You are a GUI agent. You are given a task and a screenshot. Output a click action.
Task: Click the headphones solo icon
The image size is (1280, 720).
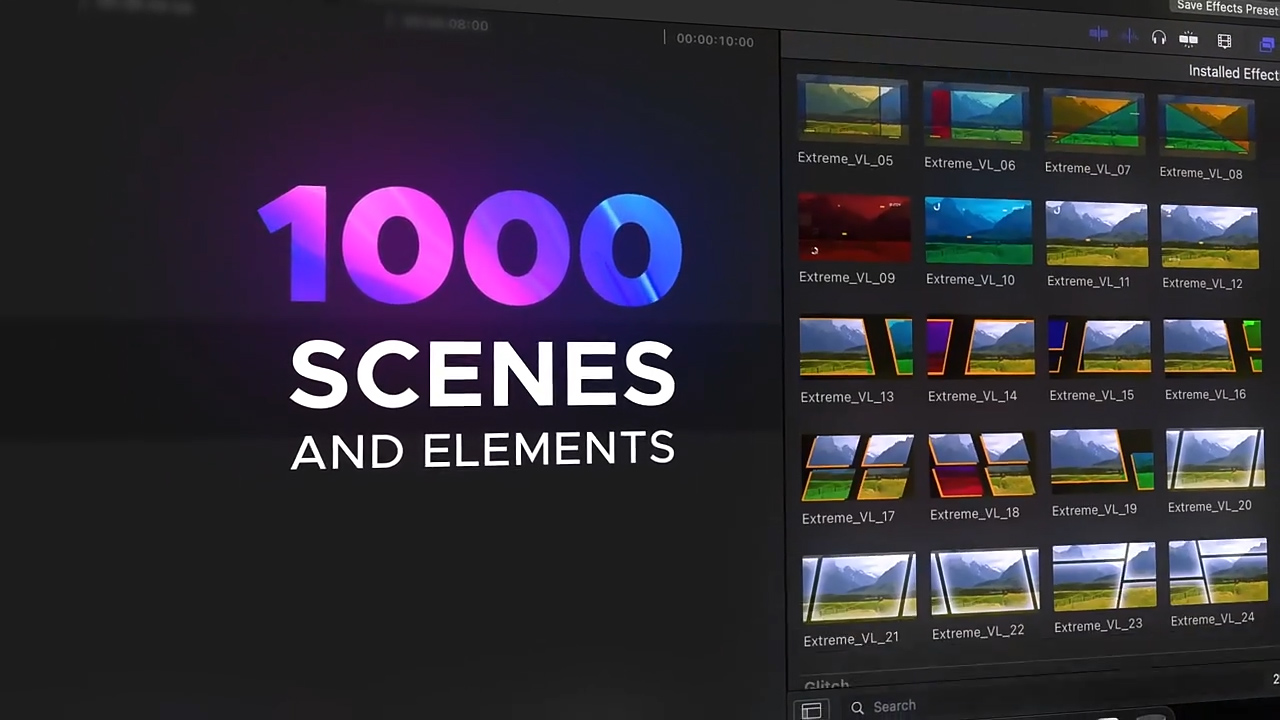tap(1158, 38)
